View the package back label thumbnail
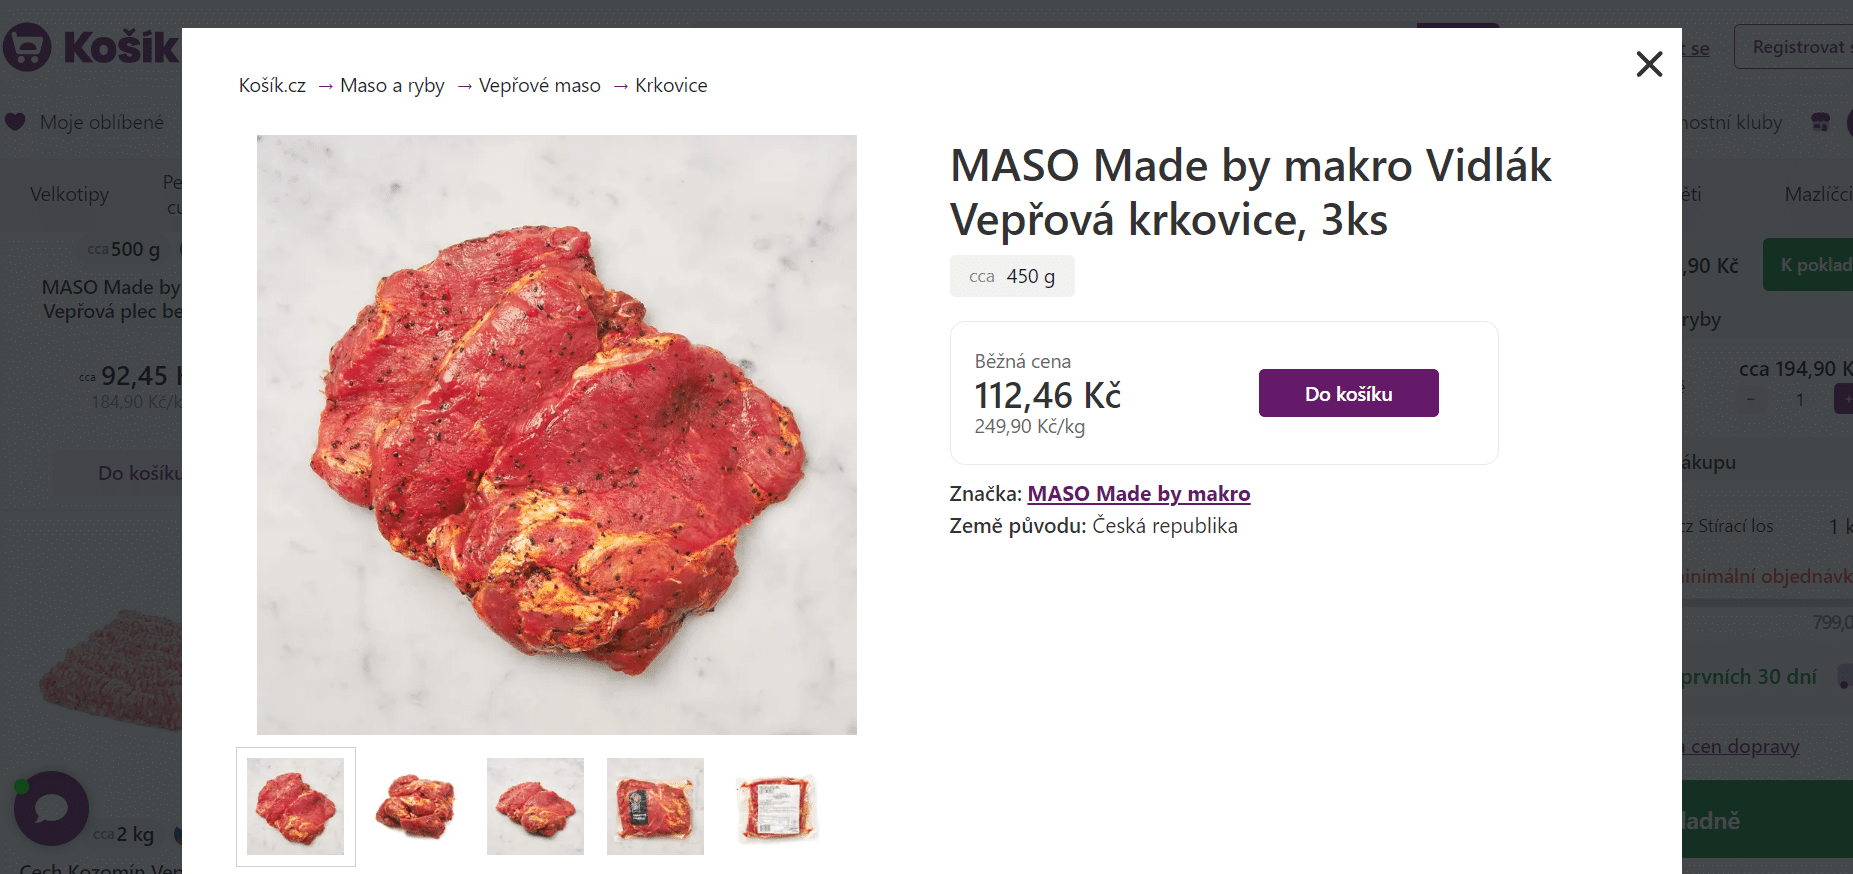1853x874 pixels. pos(776,806)
